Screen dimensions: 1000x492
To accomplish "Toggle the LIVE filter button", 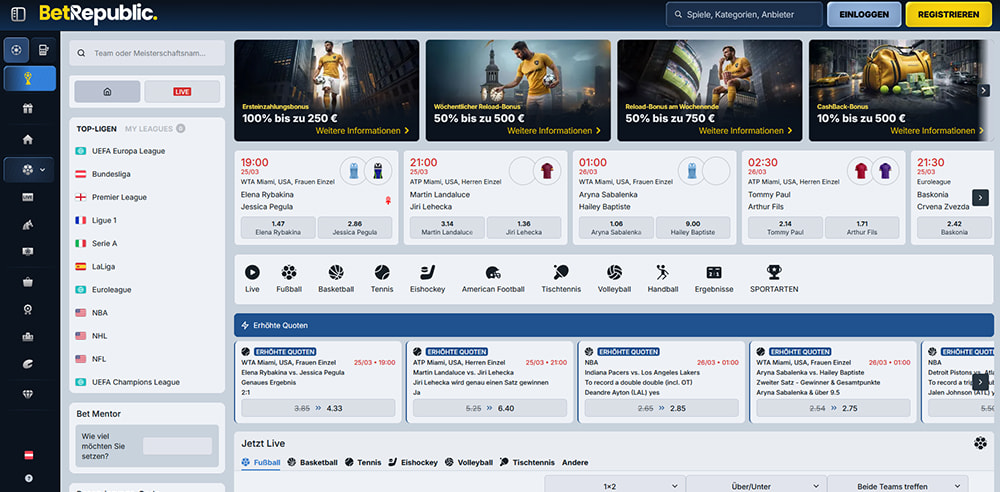I will [182, 92].
